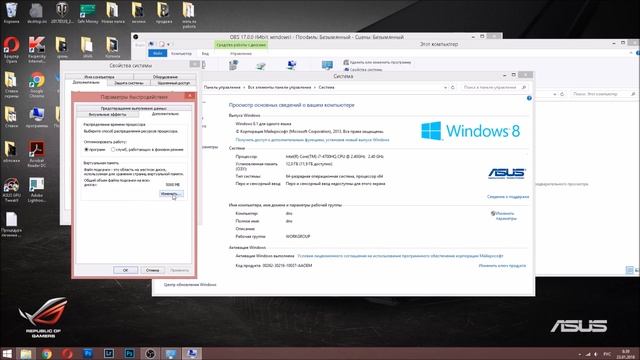This screenshot has width=640, height=360.
Task: Click the language indicator in the system tray
Action: (x=607, y=354)
